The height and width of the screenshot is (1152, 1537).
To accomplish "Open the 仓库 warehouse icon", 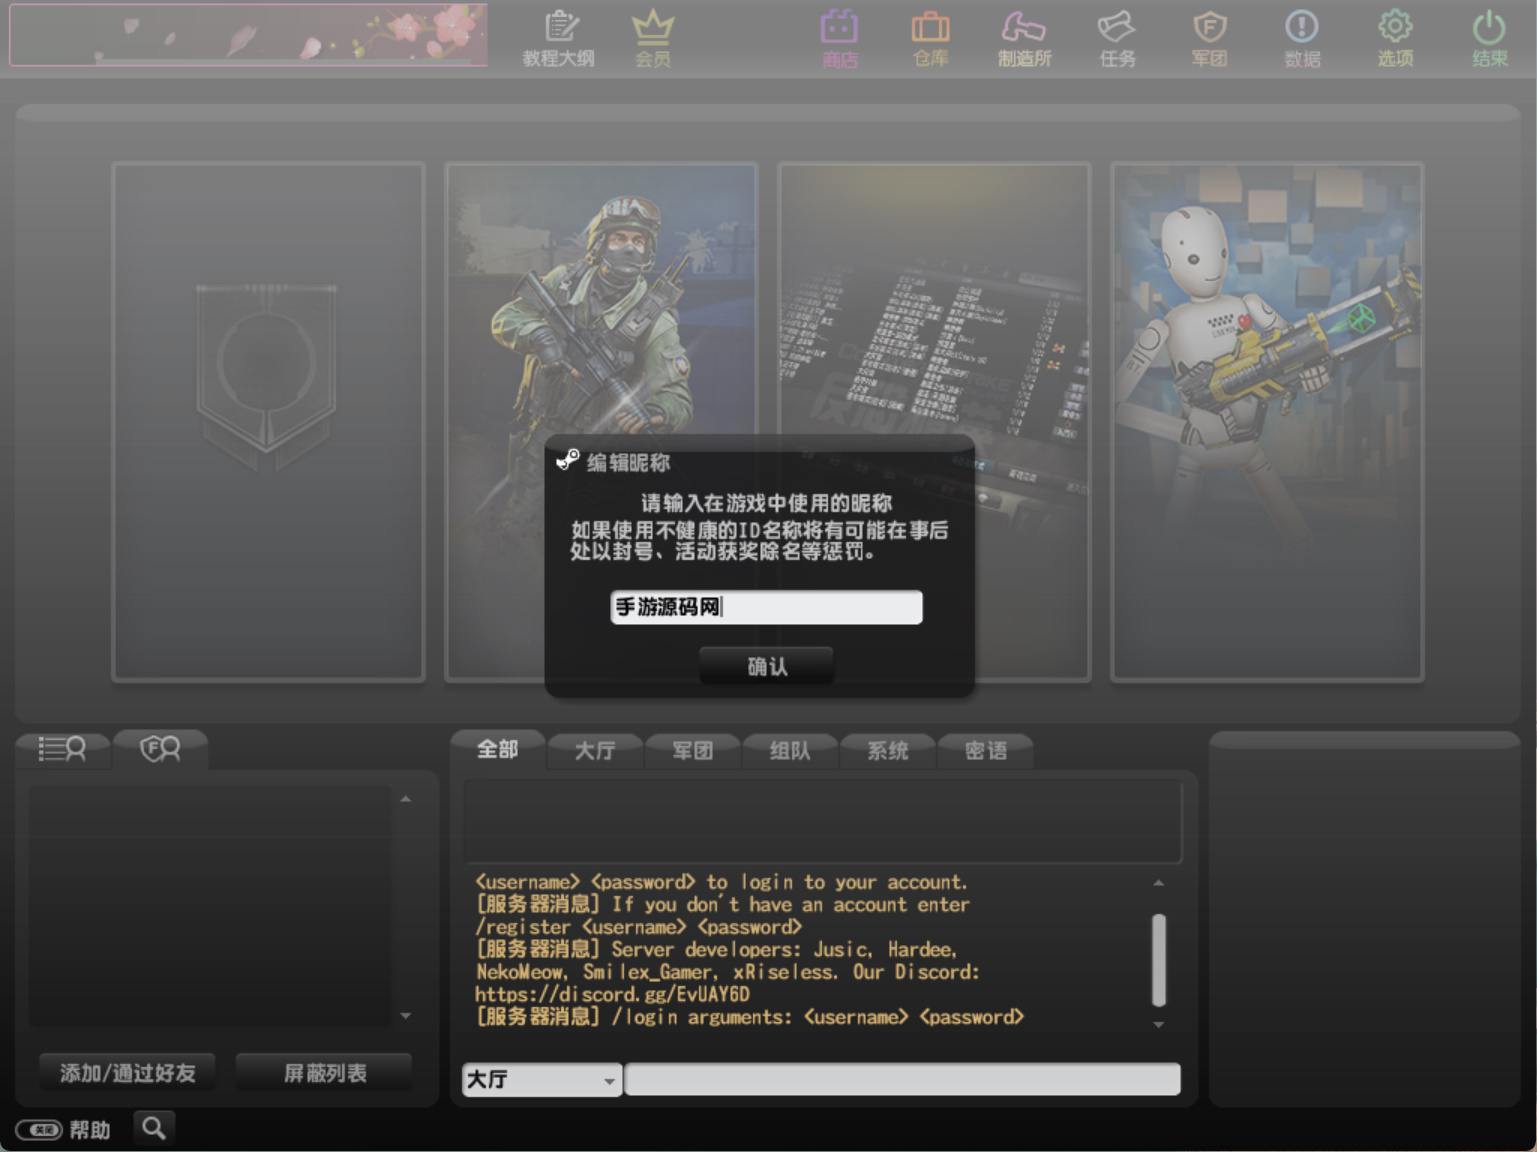I will pos(930,38).
